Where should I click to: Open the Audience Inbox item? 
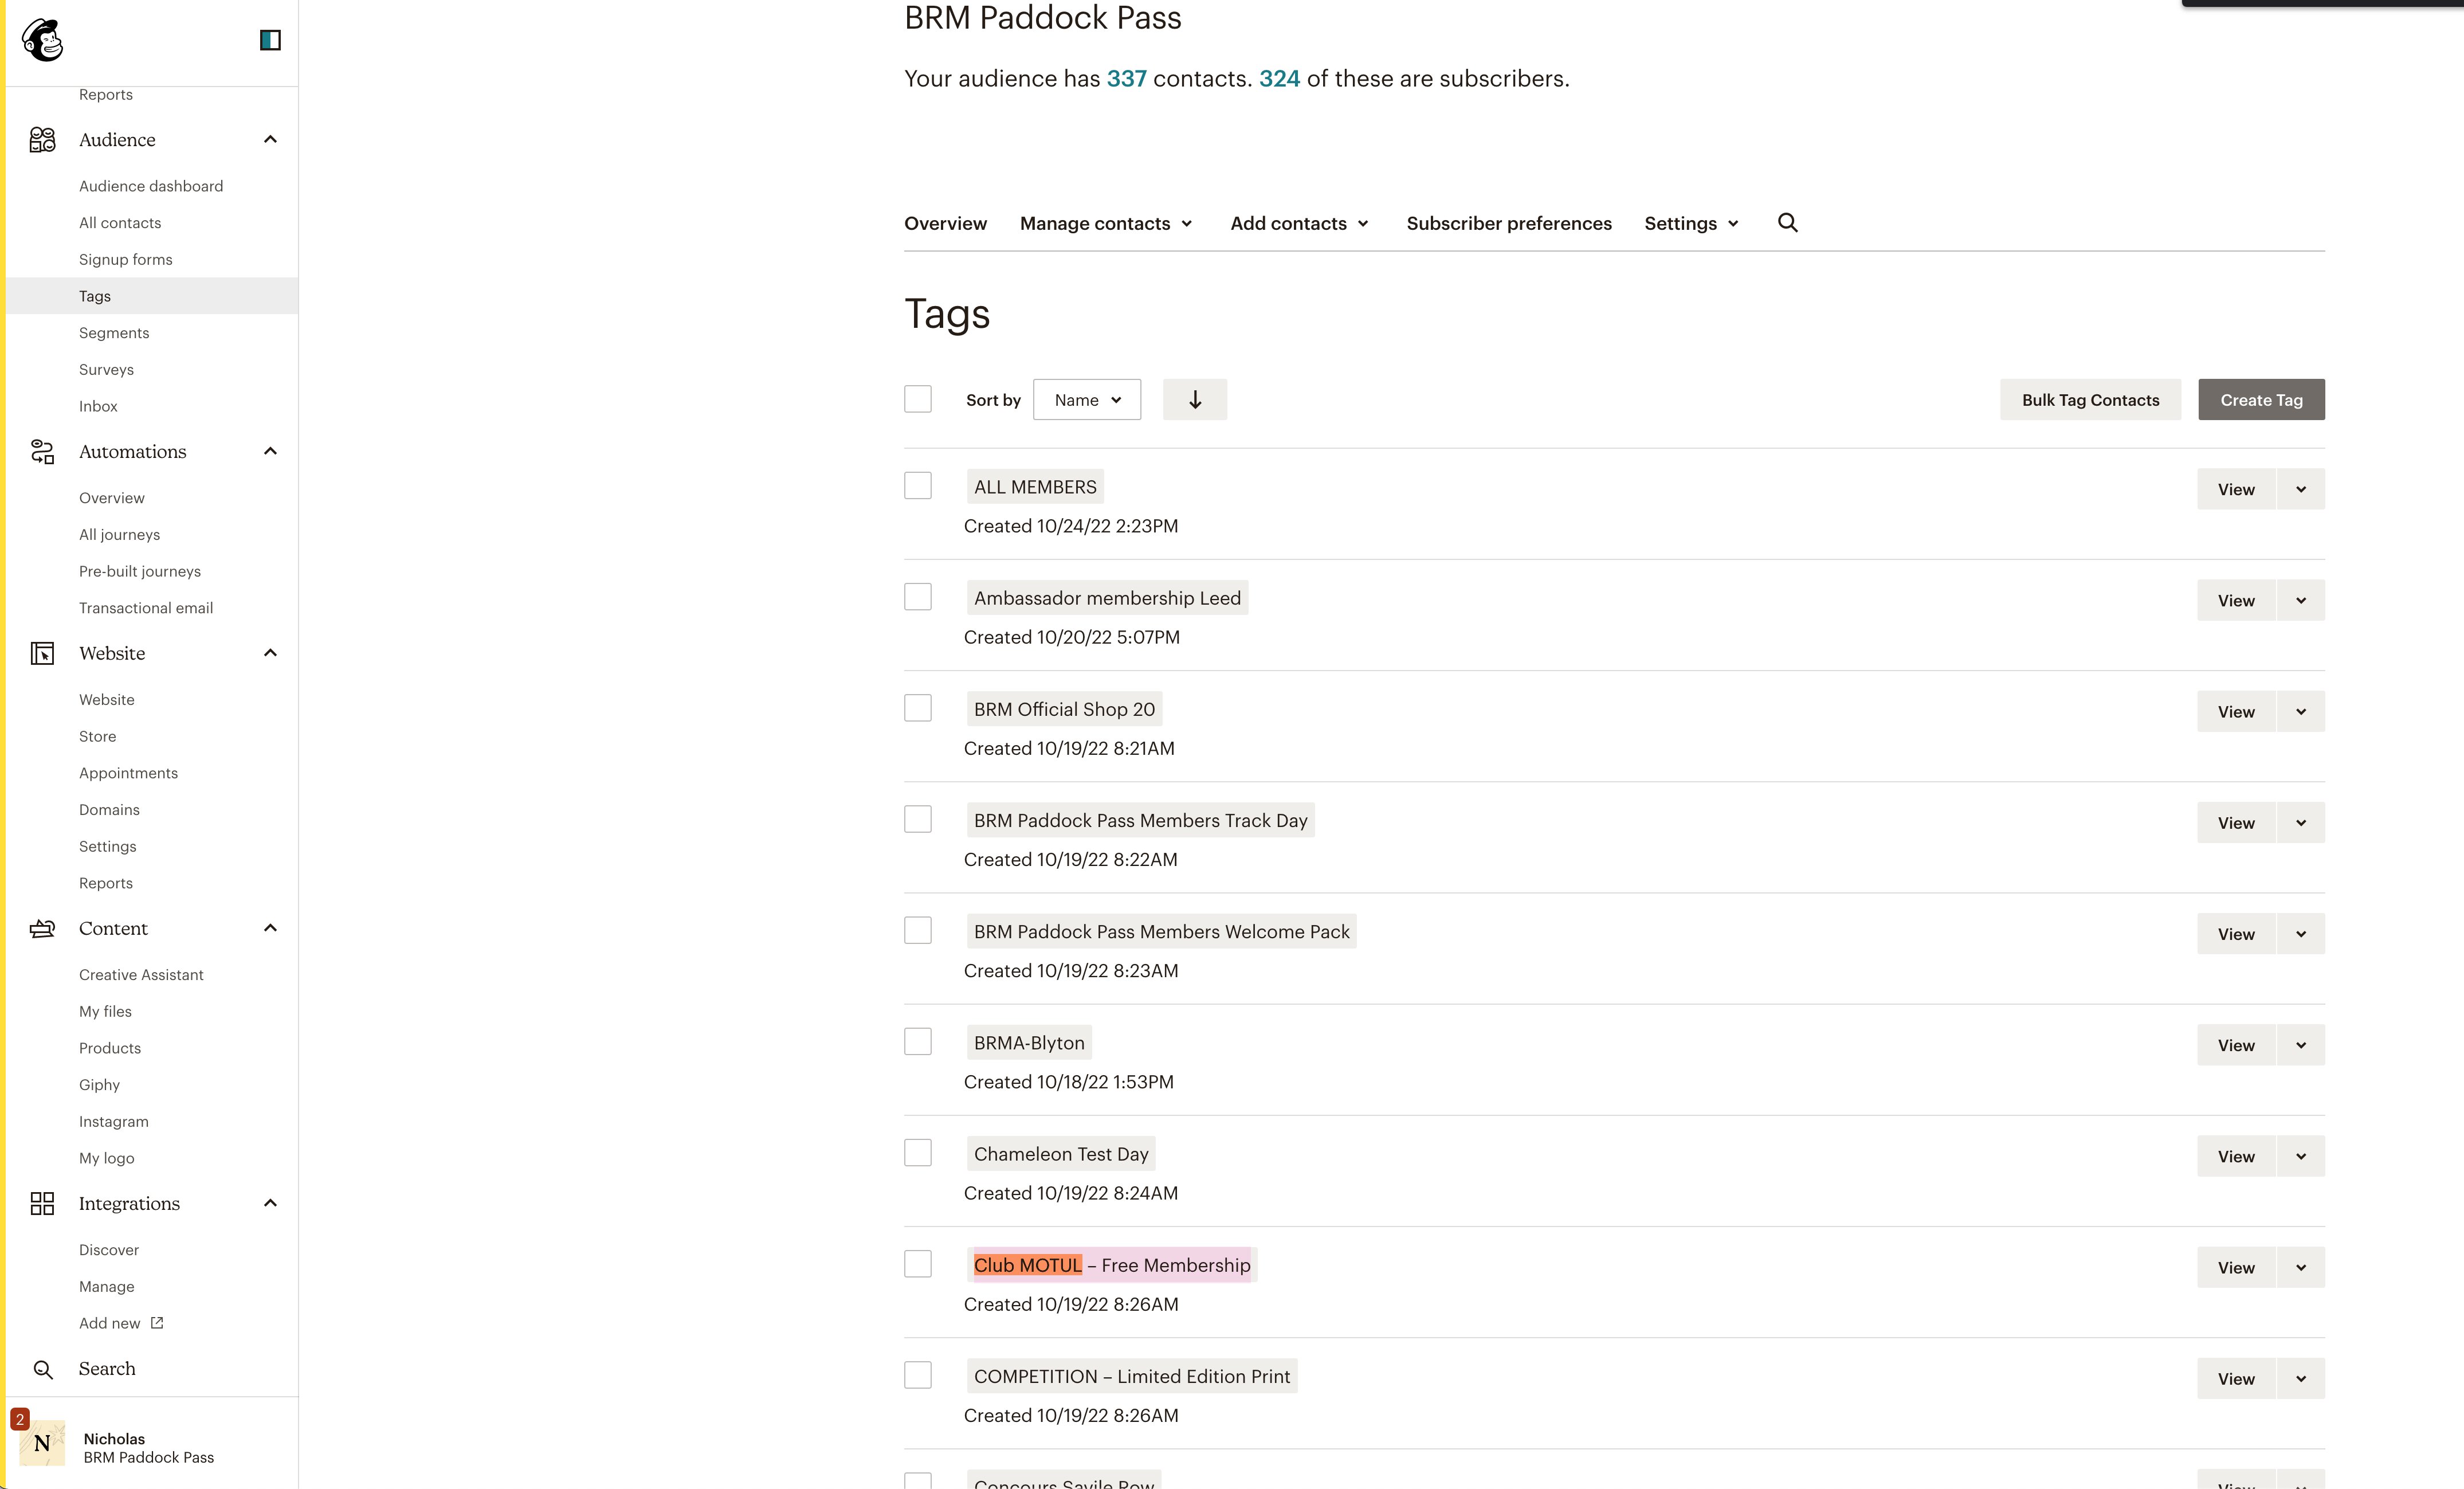click(98, 406)
